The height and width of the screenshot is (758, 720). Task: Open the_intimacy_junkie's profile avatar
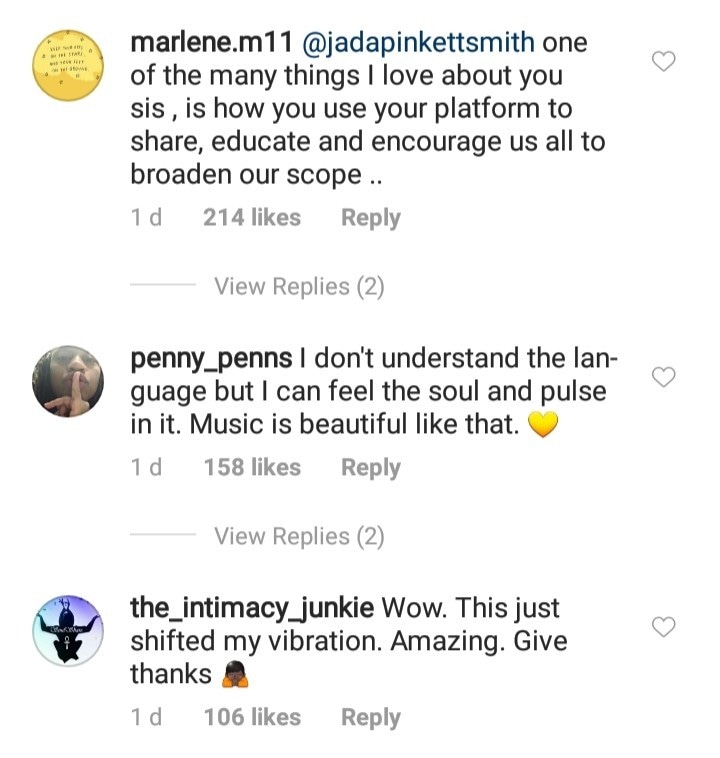tap(69, 631)
